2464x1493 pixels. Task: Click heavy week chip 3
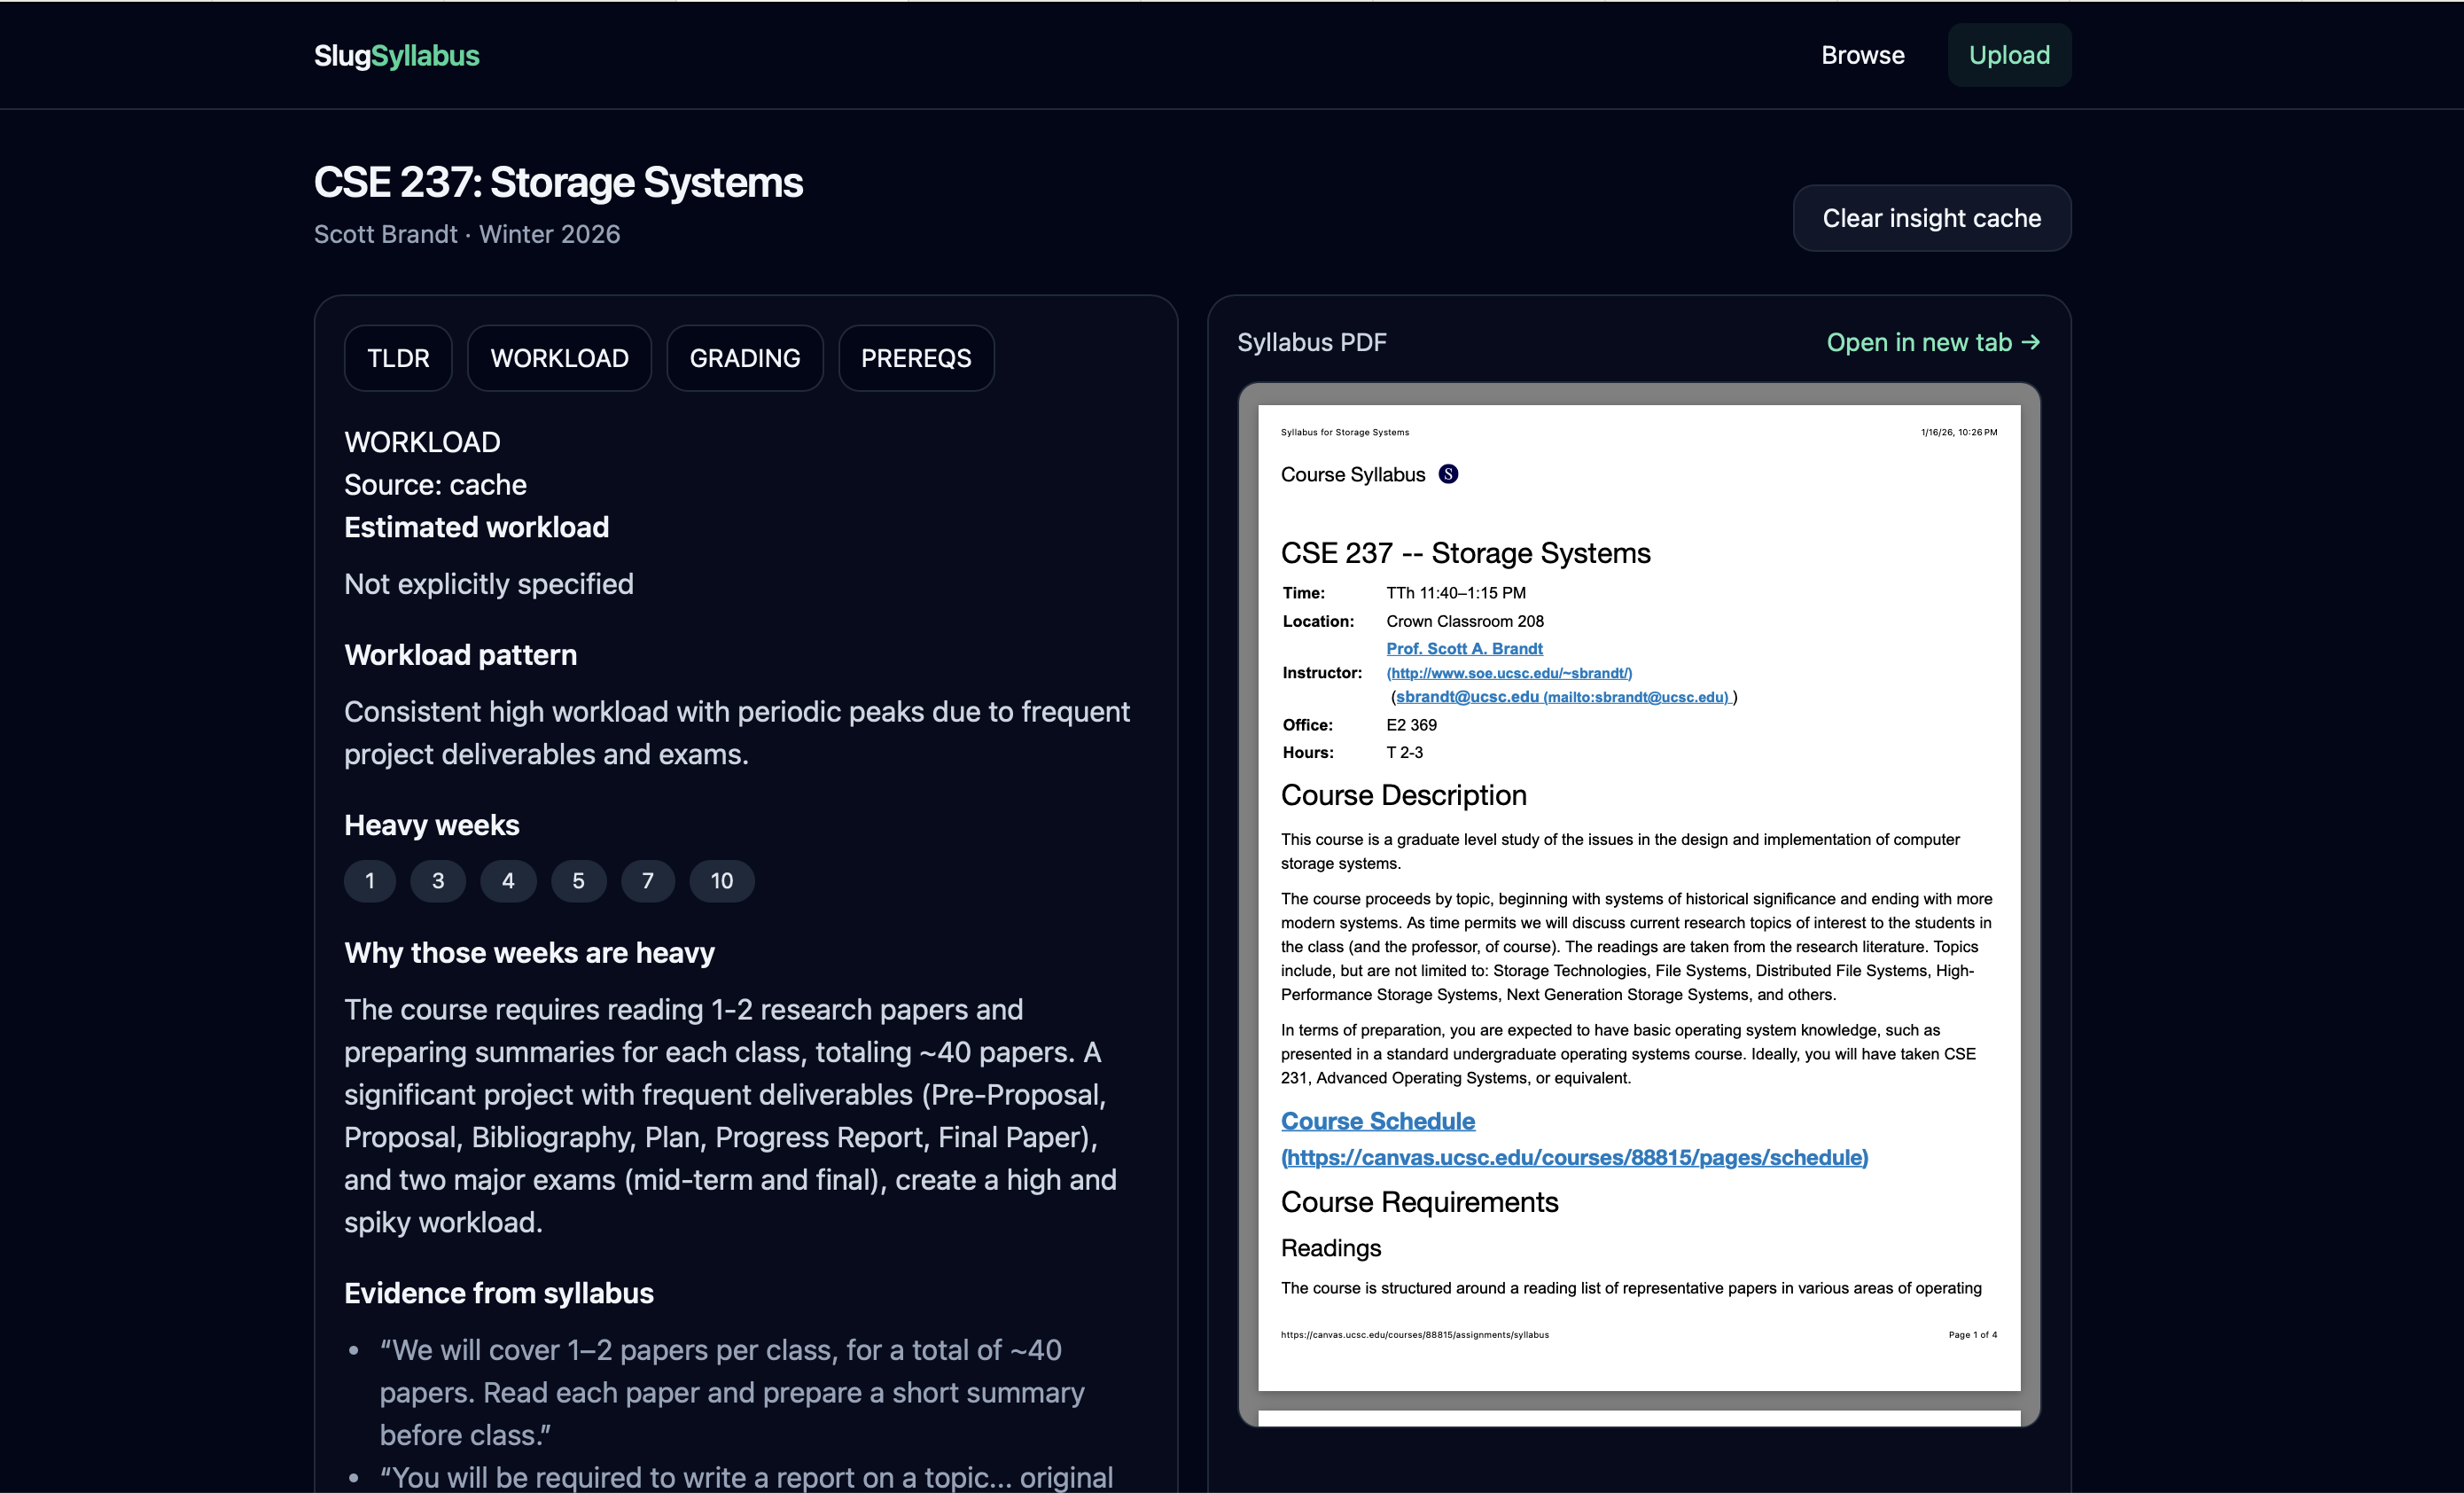tap(438, 881)
